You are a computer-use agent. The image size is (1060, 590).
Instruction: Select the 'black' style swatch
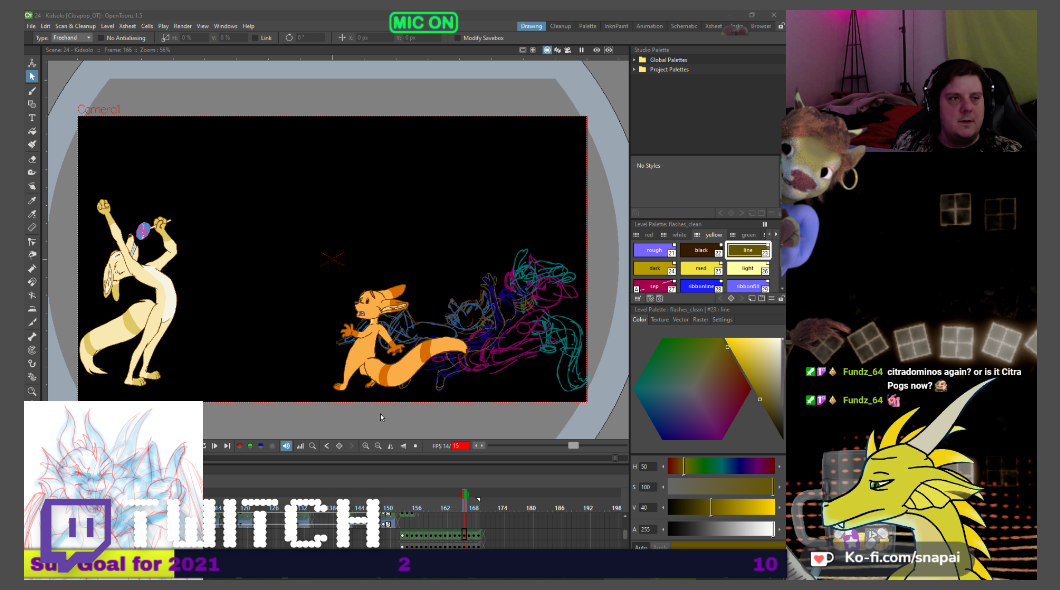pyautogui.click(x=701, y=250)
